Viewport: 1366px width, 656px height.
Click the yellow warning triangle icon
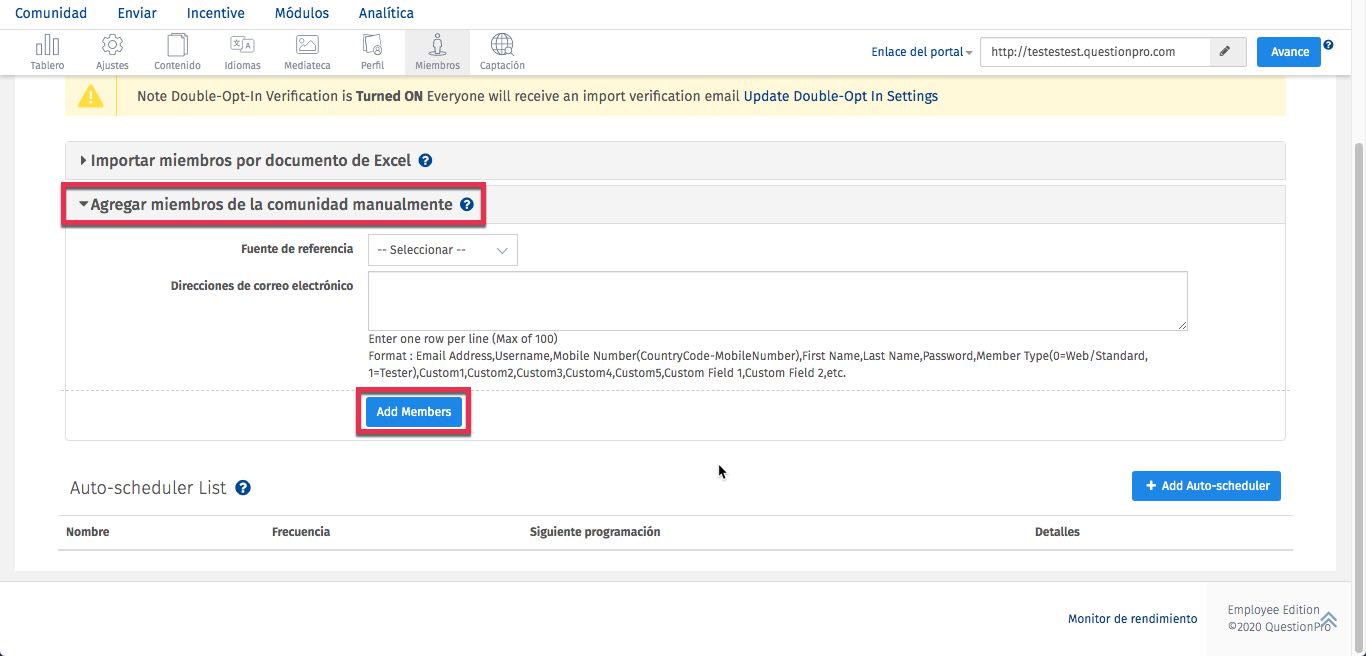point(91,96)
